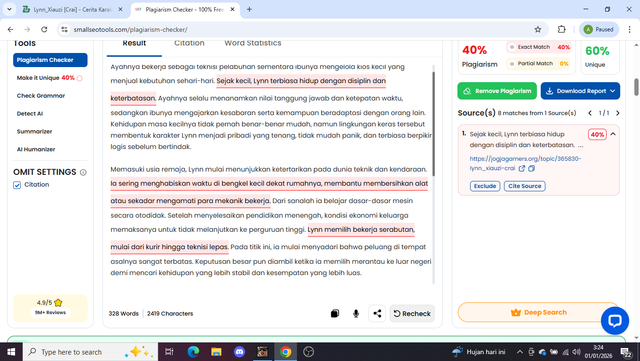Click Remove Plagiarism button
Screen dimensions: 640x361
tap(497, 91)
